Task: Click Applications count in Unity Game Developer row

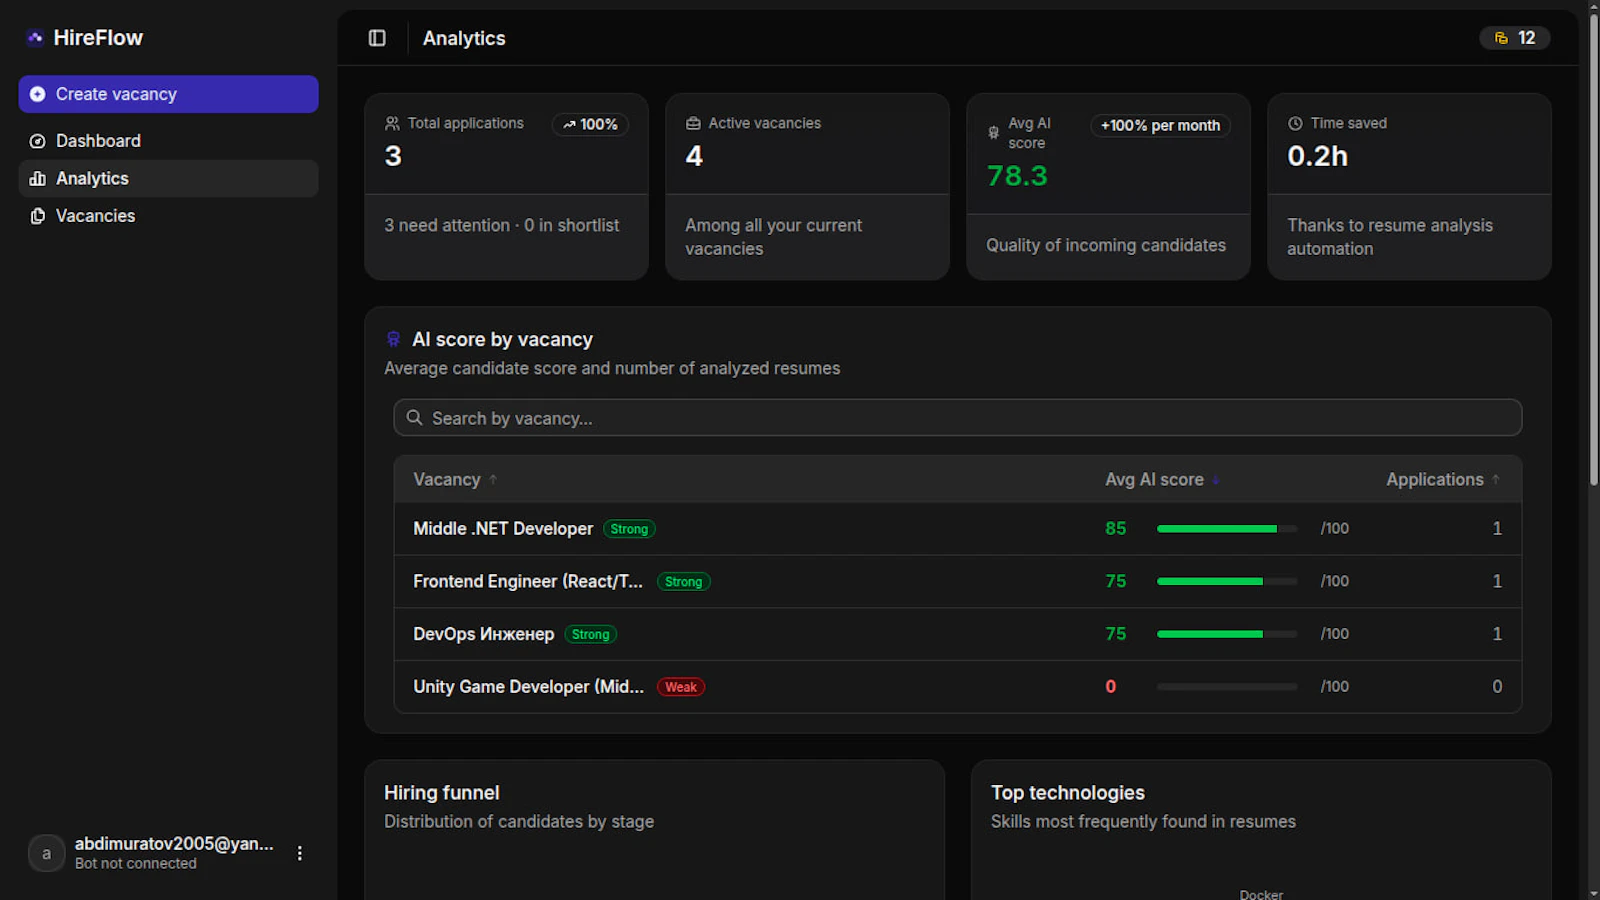Action: [1497, 687]
